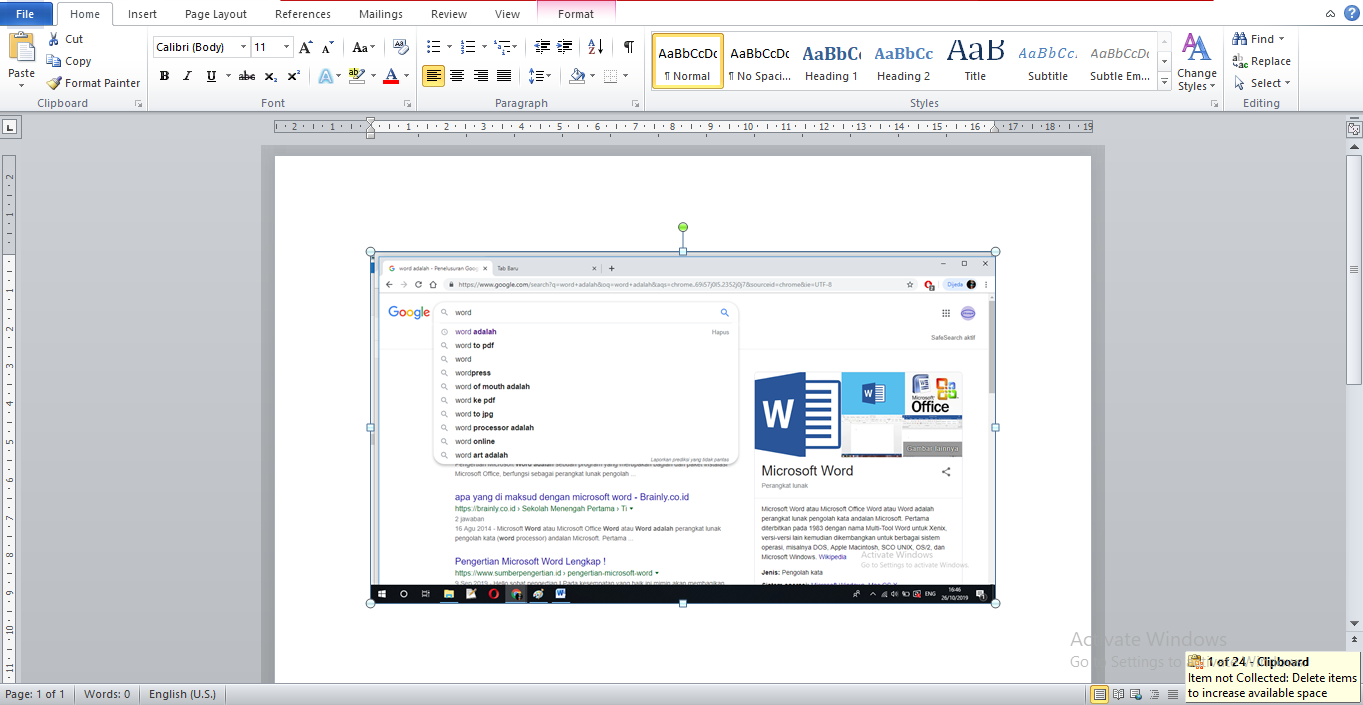Open the File tab
The width and height of the screenshot is (1363, 705).
pyautogui.click(x=26, y=14)
